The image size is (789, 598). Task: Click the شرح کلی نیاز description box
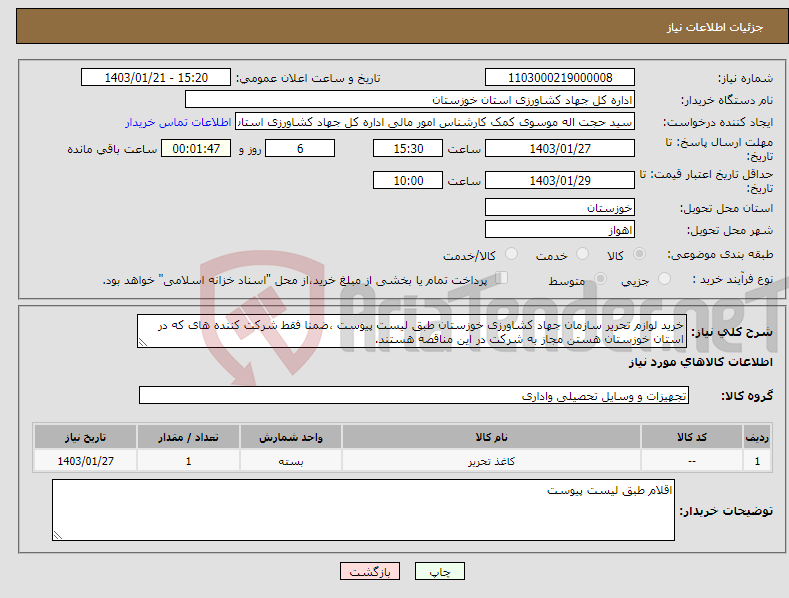pos(412,331)
